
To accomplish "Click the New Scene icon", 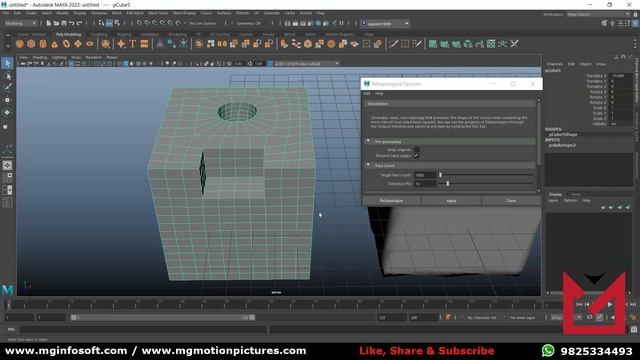I will click(49, 23).
